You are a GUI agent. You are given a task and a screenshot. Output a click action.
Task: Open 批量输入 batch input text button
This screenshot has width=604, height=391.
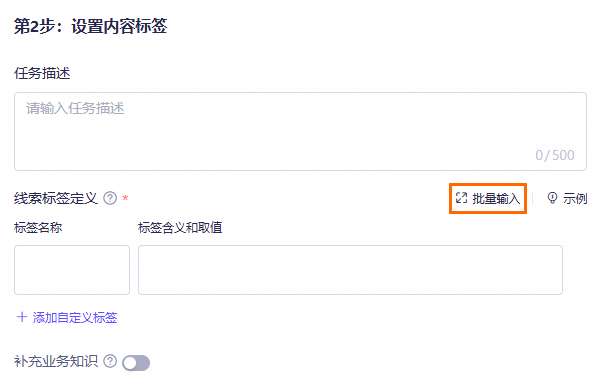pos(496,198)
